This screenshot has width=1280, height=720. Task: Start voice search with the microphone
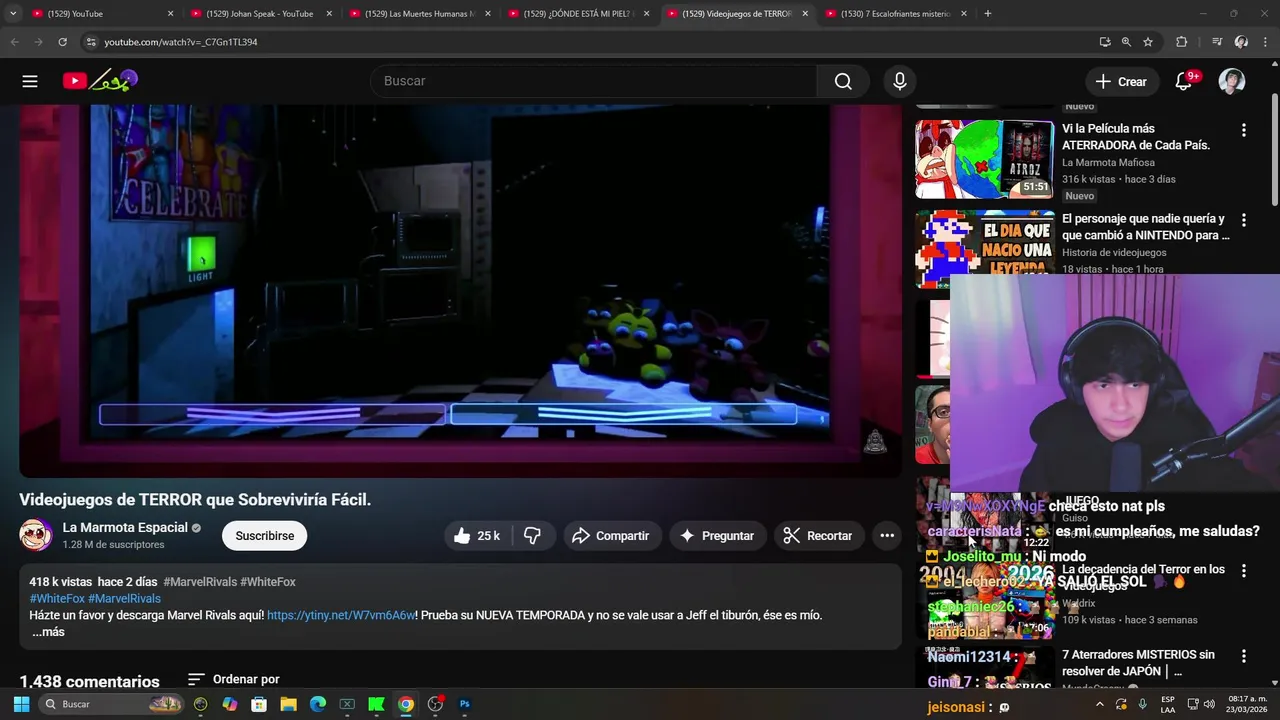(x=900, y=81)
